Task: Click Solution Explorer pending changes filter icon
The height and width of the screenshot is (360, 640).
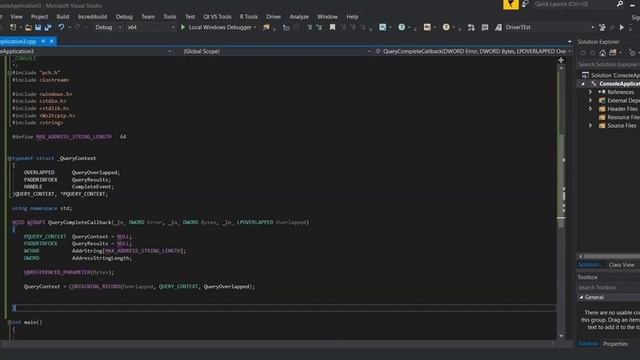Action: (632, 53)
